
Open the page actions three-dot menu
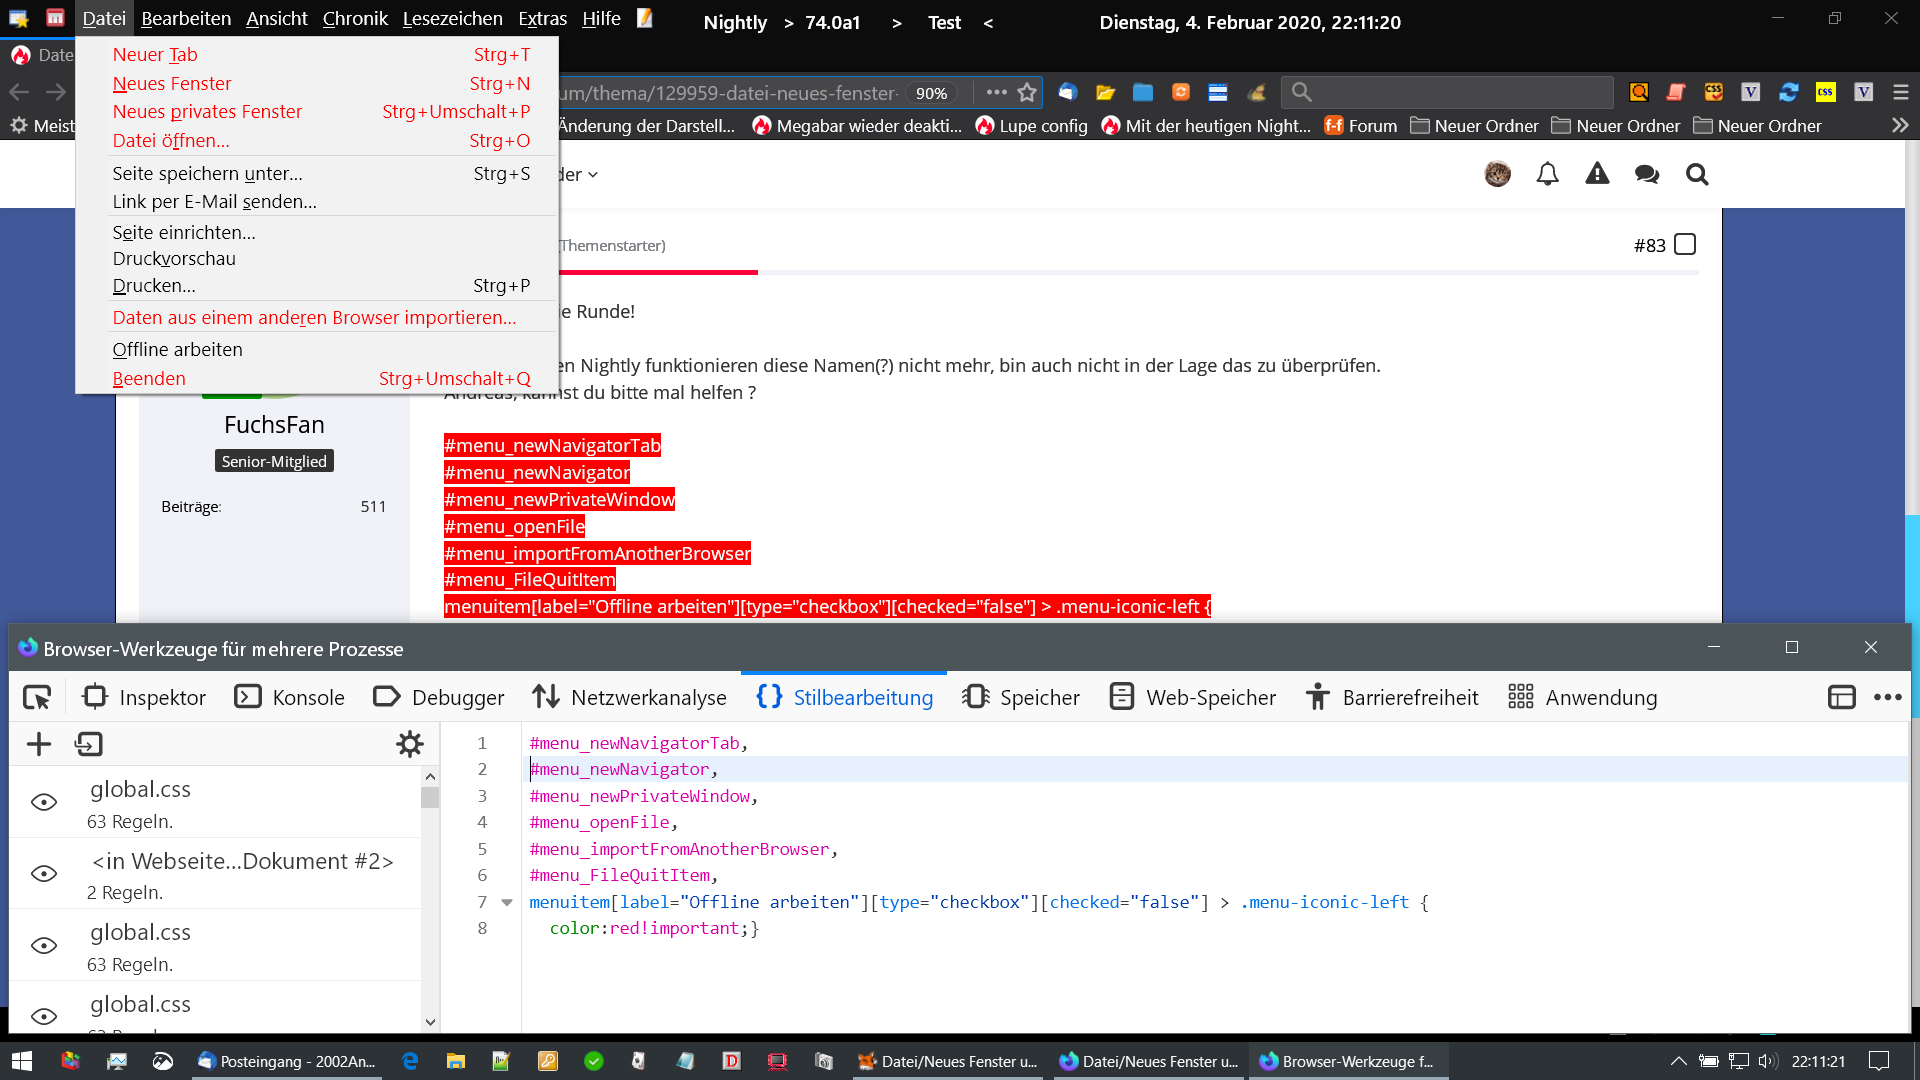click(996, 92)
